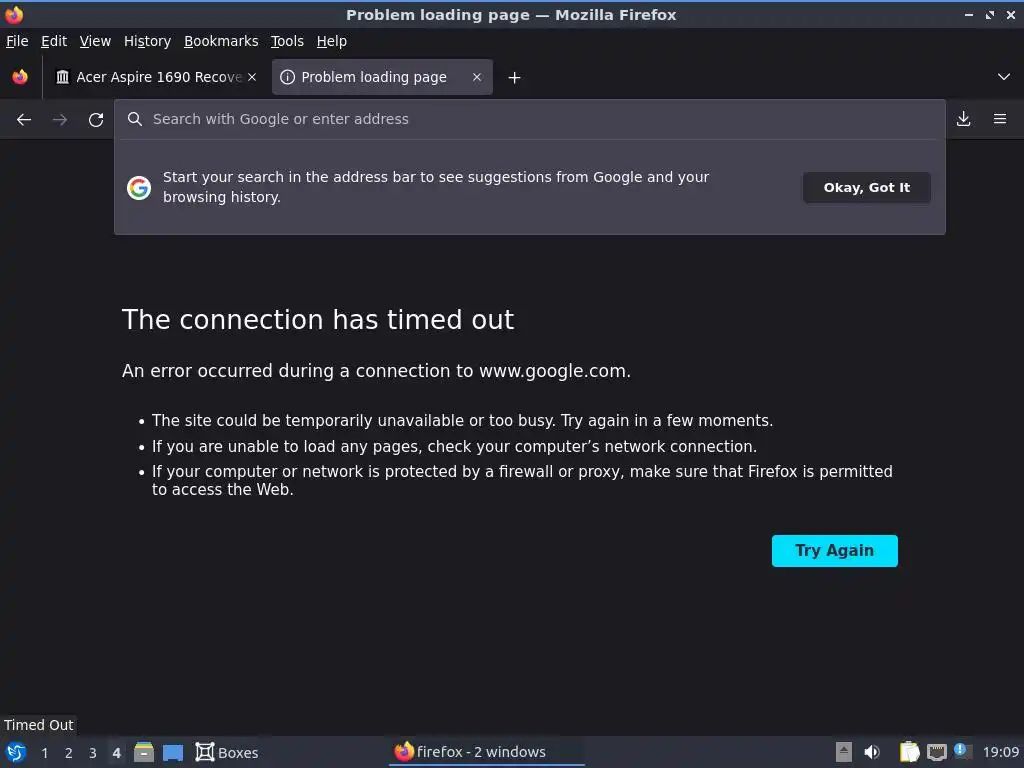
Task: Go back one page
Action: 24,120
